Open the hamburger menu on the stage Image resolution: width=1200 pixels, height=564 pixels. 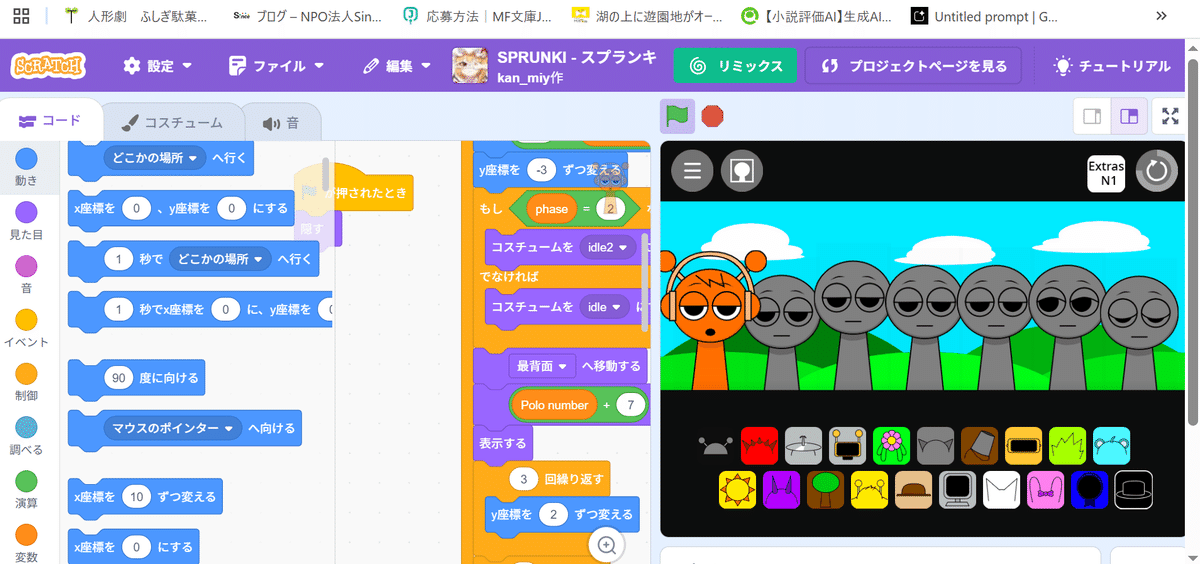click(x=692, y=171)
